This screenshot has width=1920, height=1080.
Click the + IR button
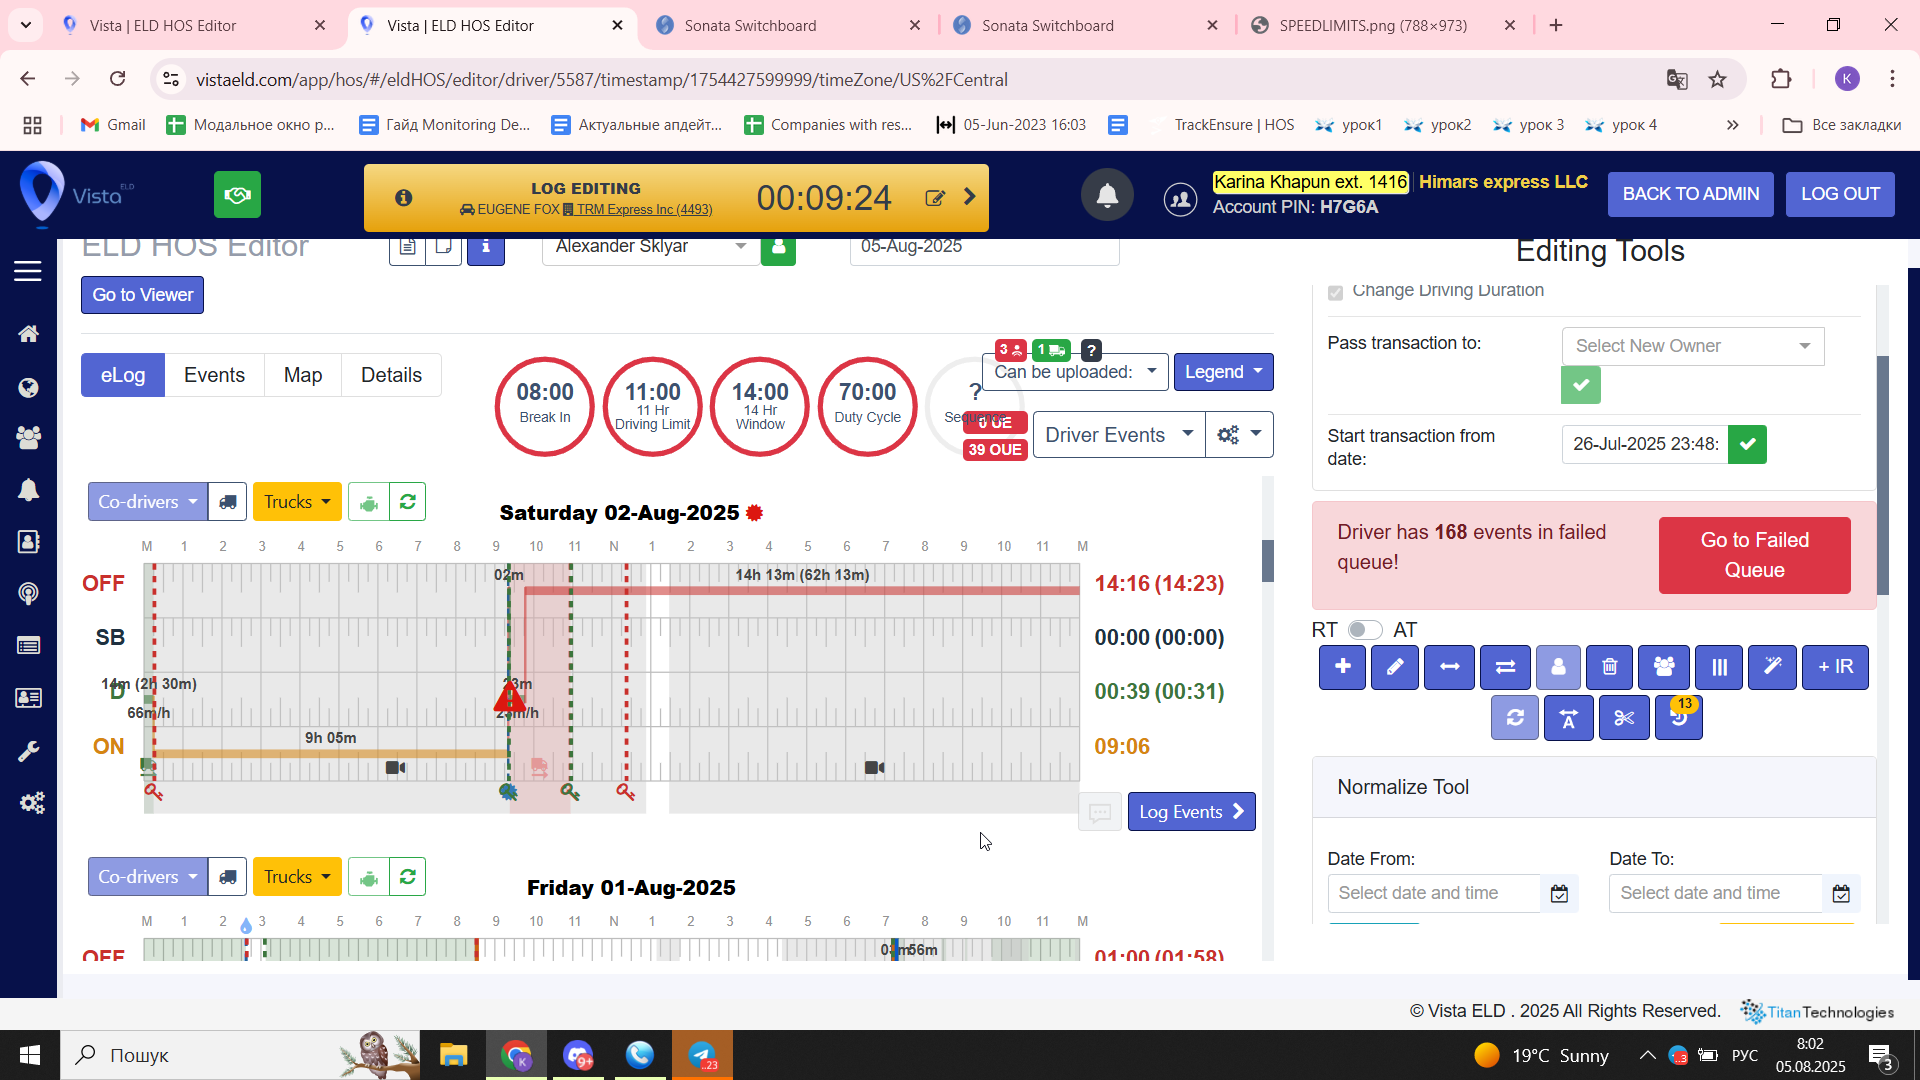[1835, 667]
